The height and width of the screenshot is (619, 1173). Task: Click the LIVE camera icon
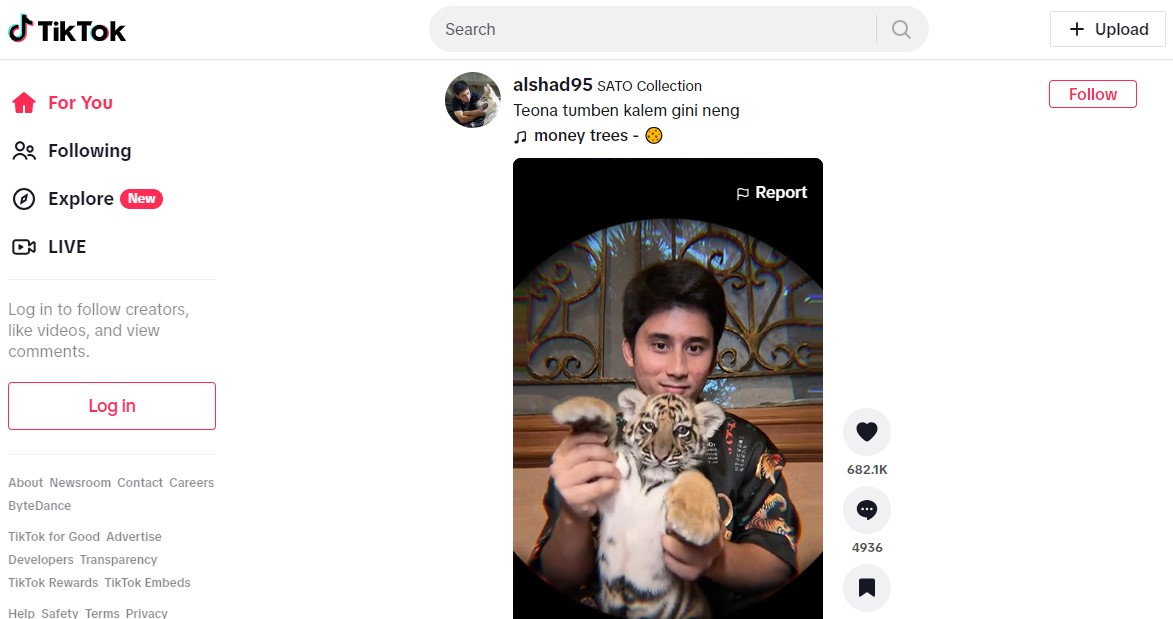point(24,247)
